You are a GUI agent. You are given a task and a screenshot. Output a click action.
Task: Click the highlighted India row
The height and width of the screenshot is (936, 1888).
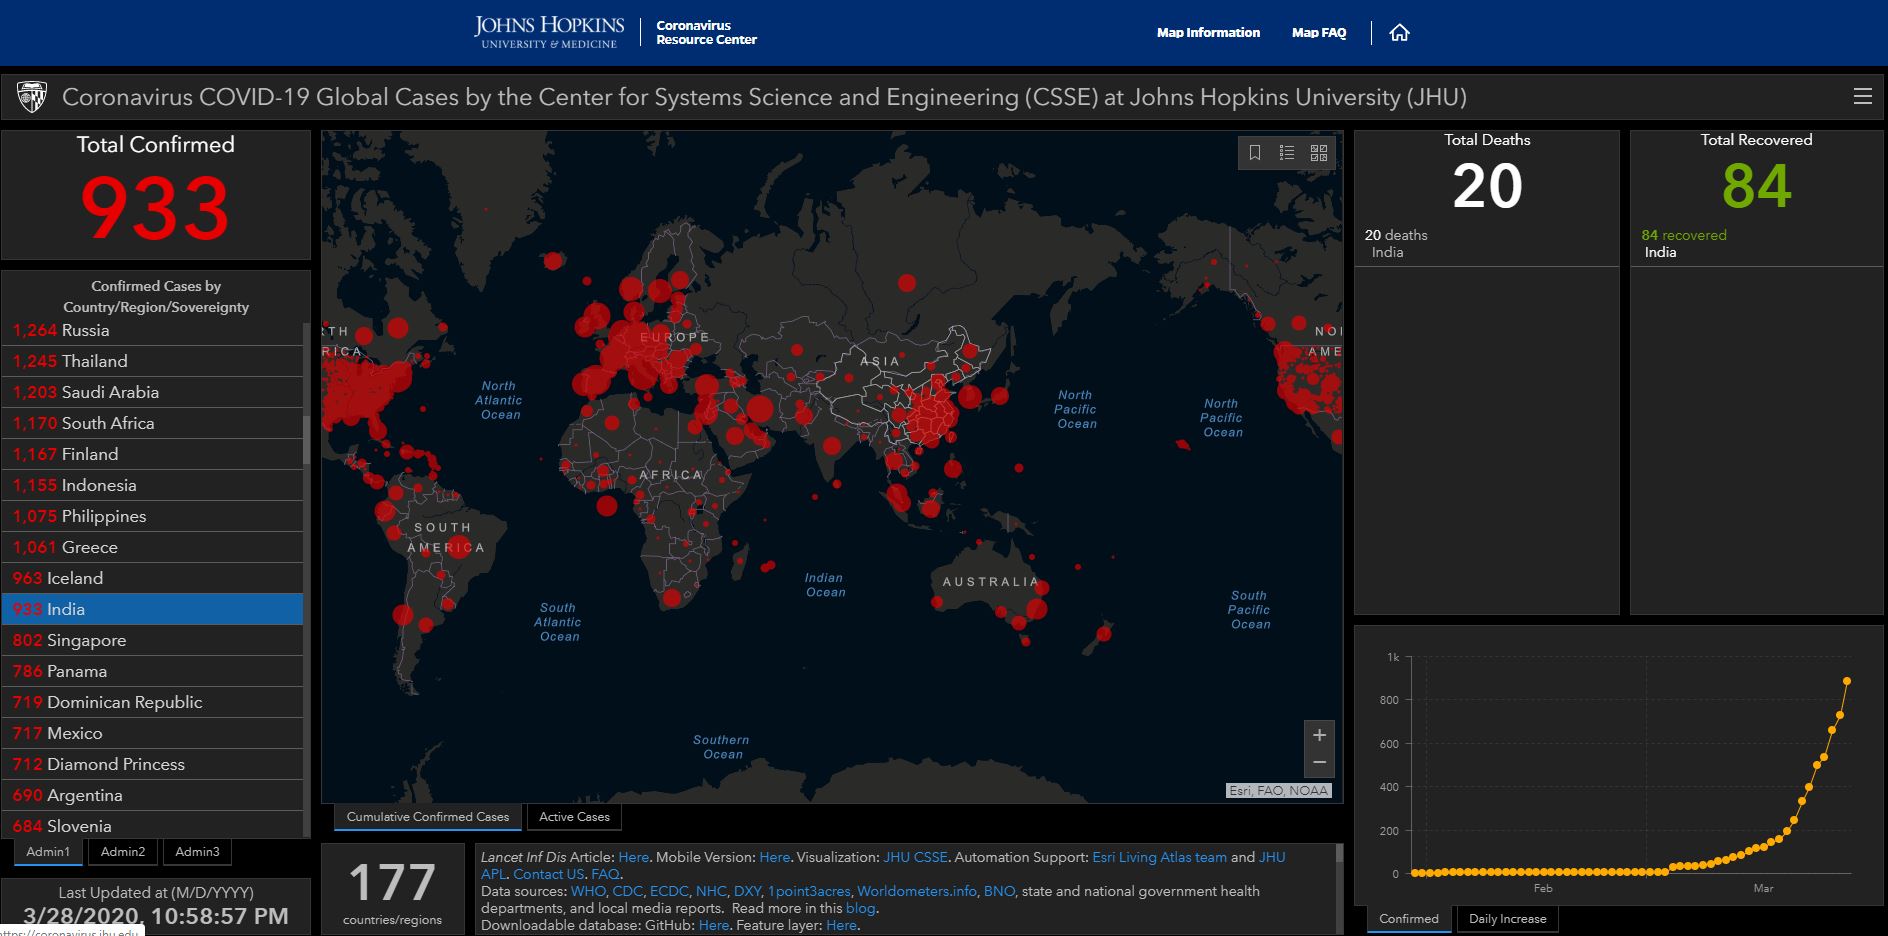point(152,609)
